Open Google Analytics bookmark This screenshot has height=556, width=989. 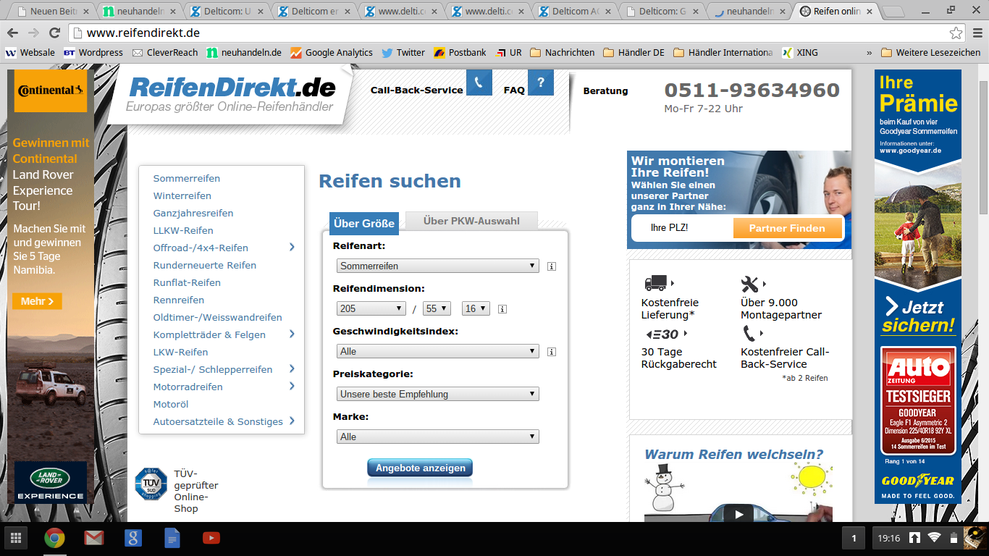click(x=331, y=53)
